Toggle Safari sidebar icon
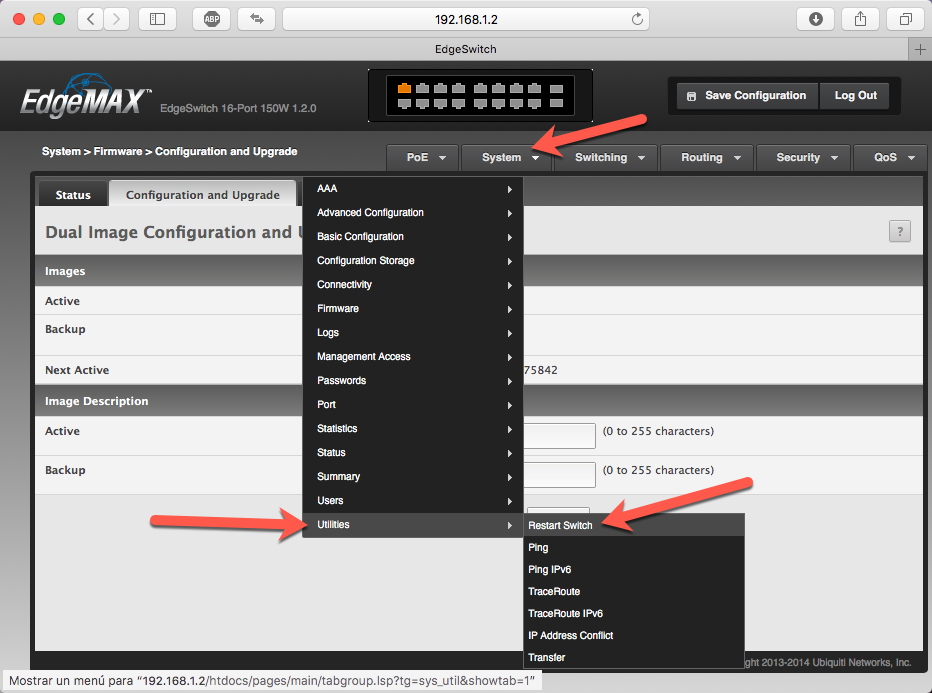932x693 pixels. pyautogui.click(x=157, y=19)
